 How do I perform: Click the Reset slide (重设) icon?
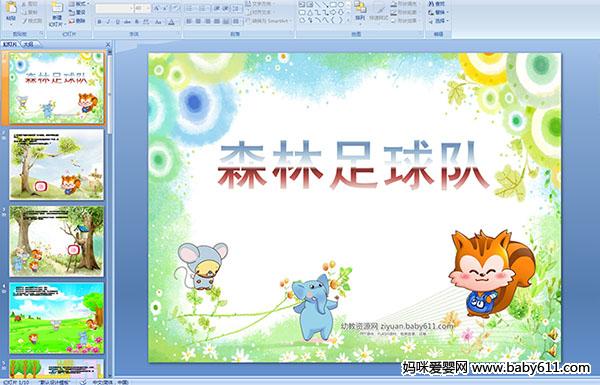pyautogui.click(x=77, y=13)
